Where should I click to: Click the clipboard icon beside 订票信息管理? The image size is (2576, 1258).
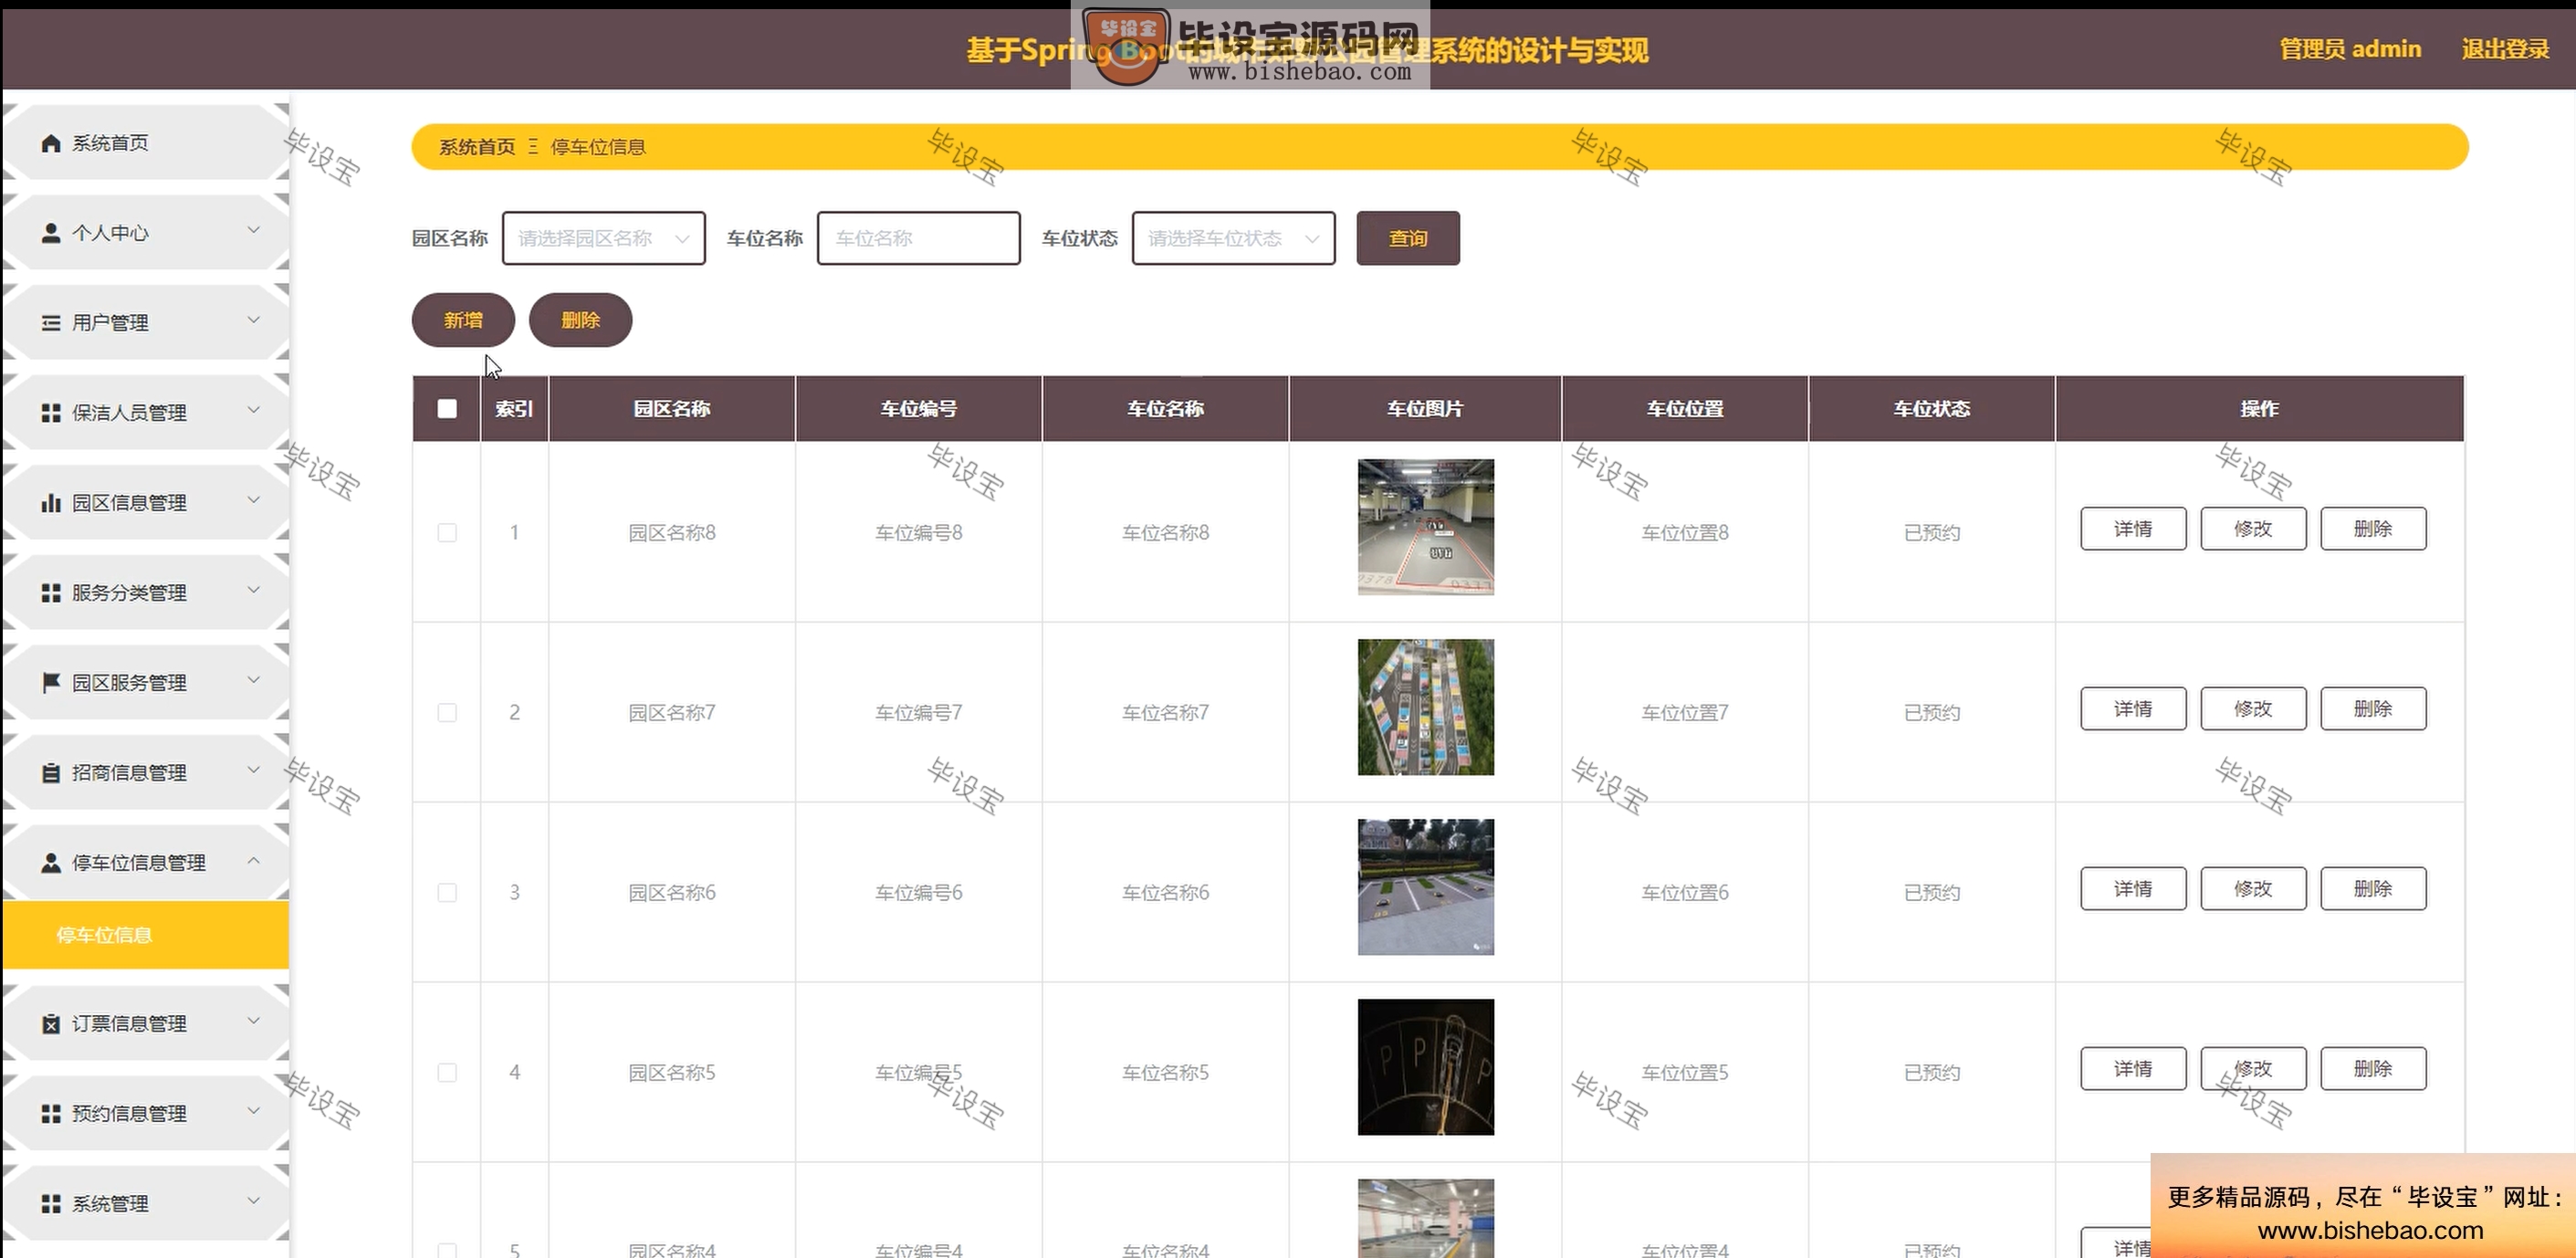click(x=51, y=1024)
